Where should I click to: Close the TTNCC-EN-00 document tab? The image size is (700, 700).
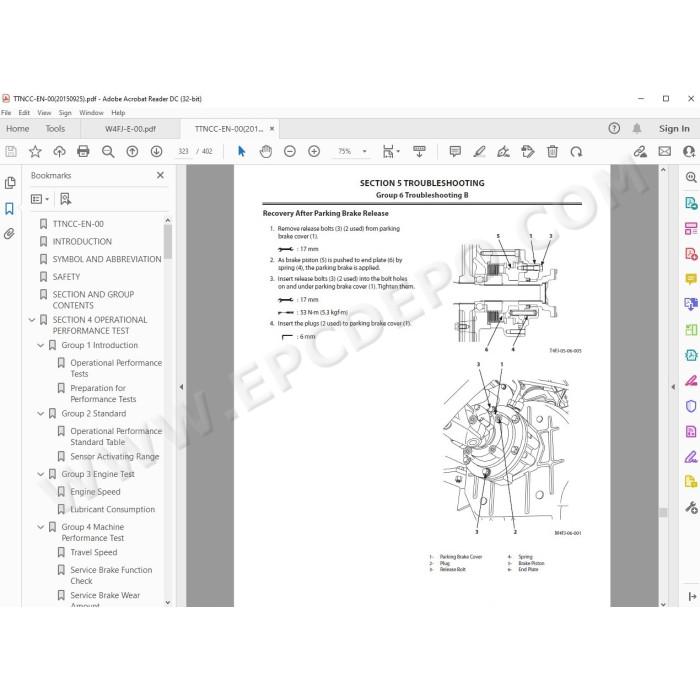tap(272, 129)
